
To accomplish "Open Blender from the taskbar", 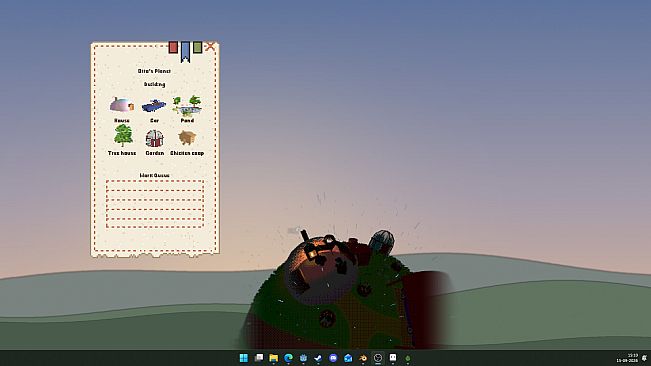I will (x=363, y=358).
